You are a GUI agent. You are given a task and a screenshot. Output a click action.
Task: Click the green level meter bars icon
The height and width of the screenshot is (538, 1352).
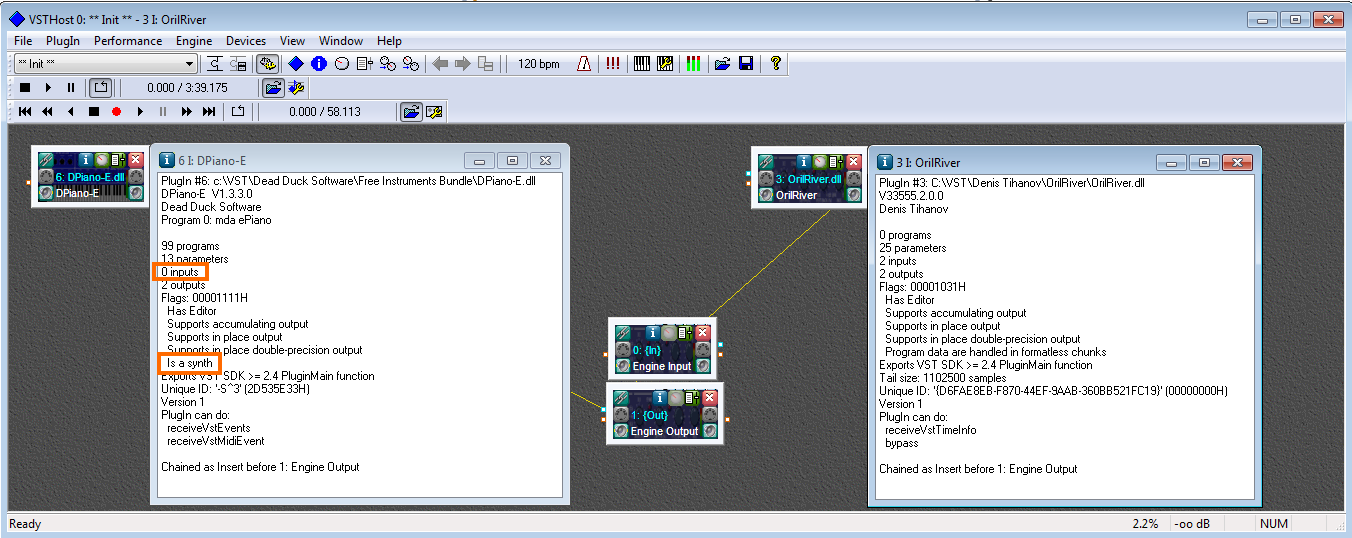pyautogui.click(x=693, y=64)
